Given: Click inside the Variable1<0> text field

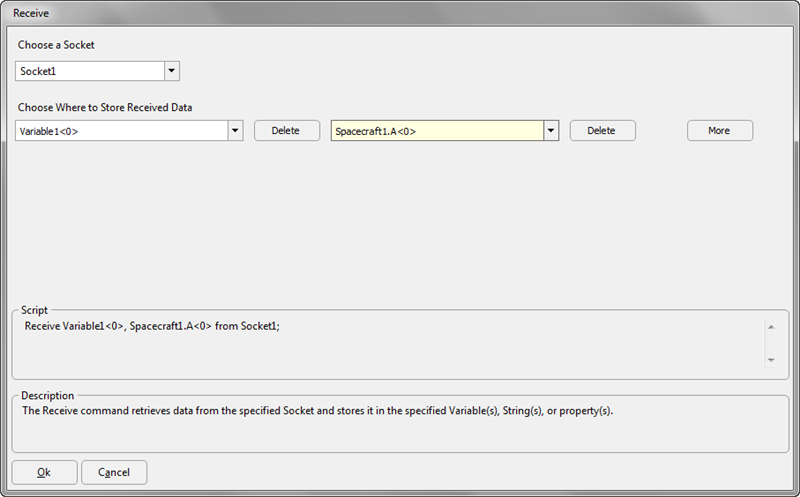Looking at the screenshot, I should (122, 131).
